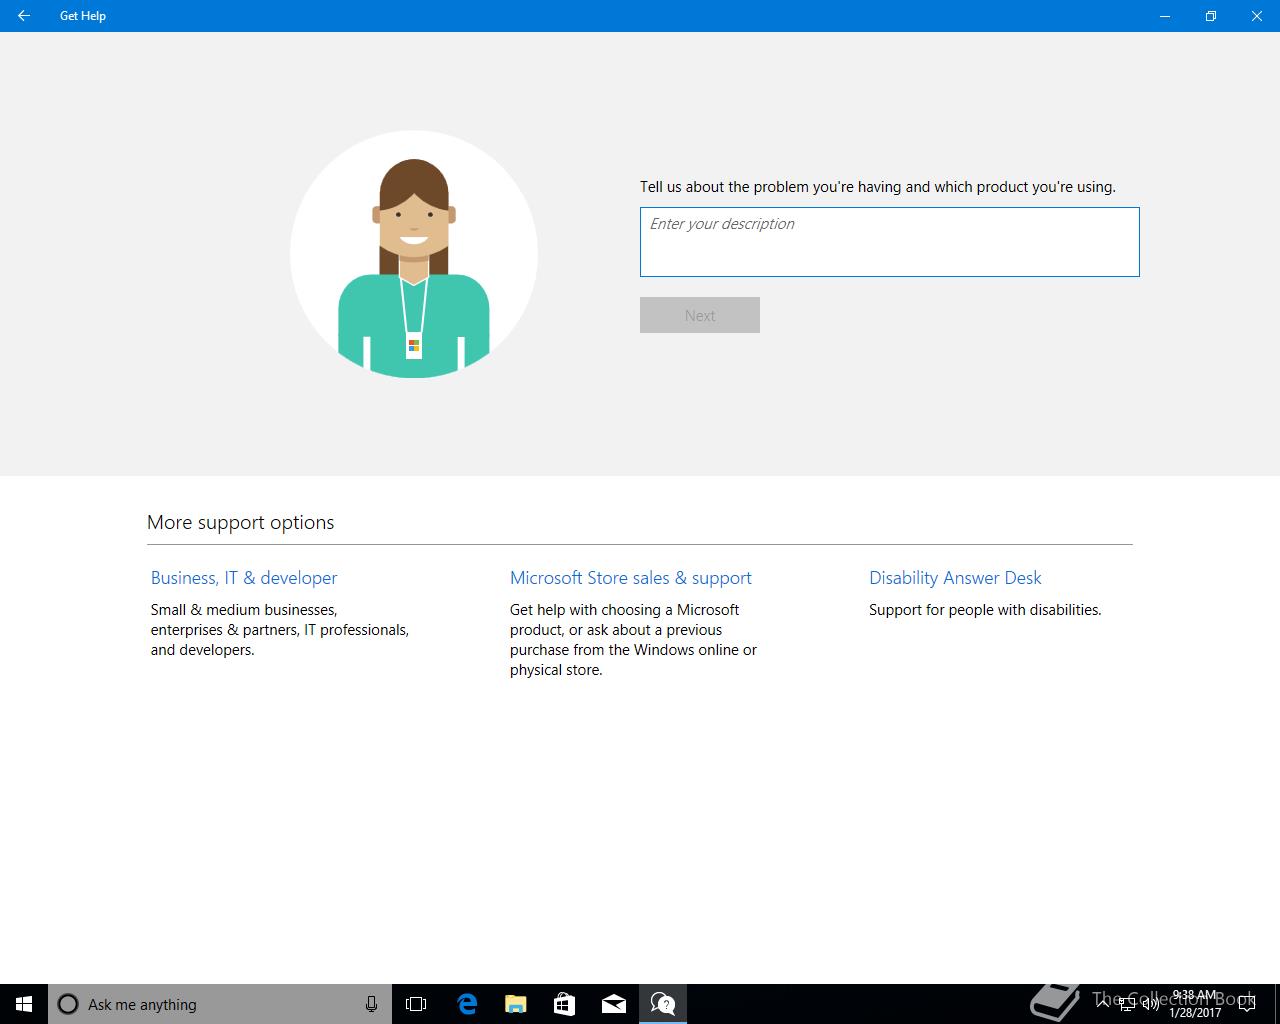Select the Get Help taskbar icon
The height and width of the screenshot is (1024, 1280).
(x=662, y=1004)
